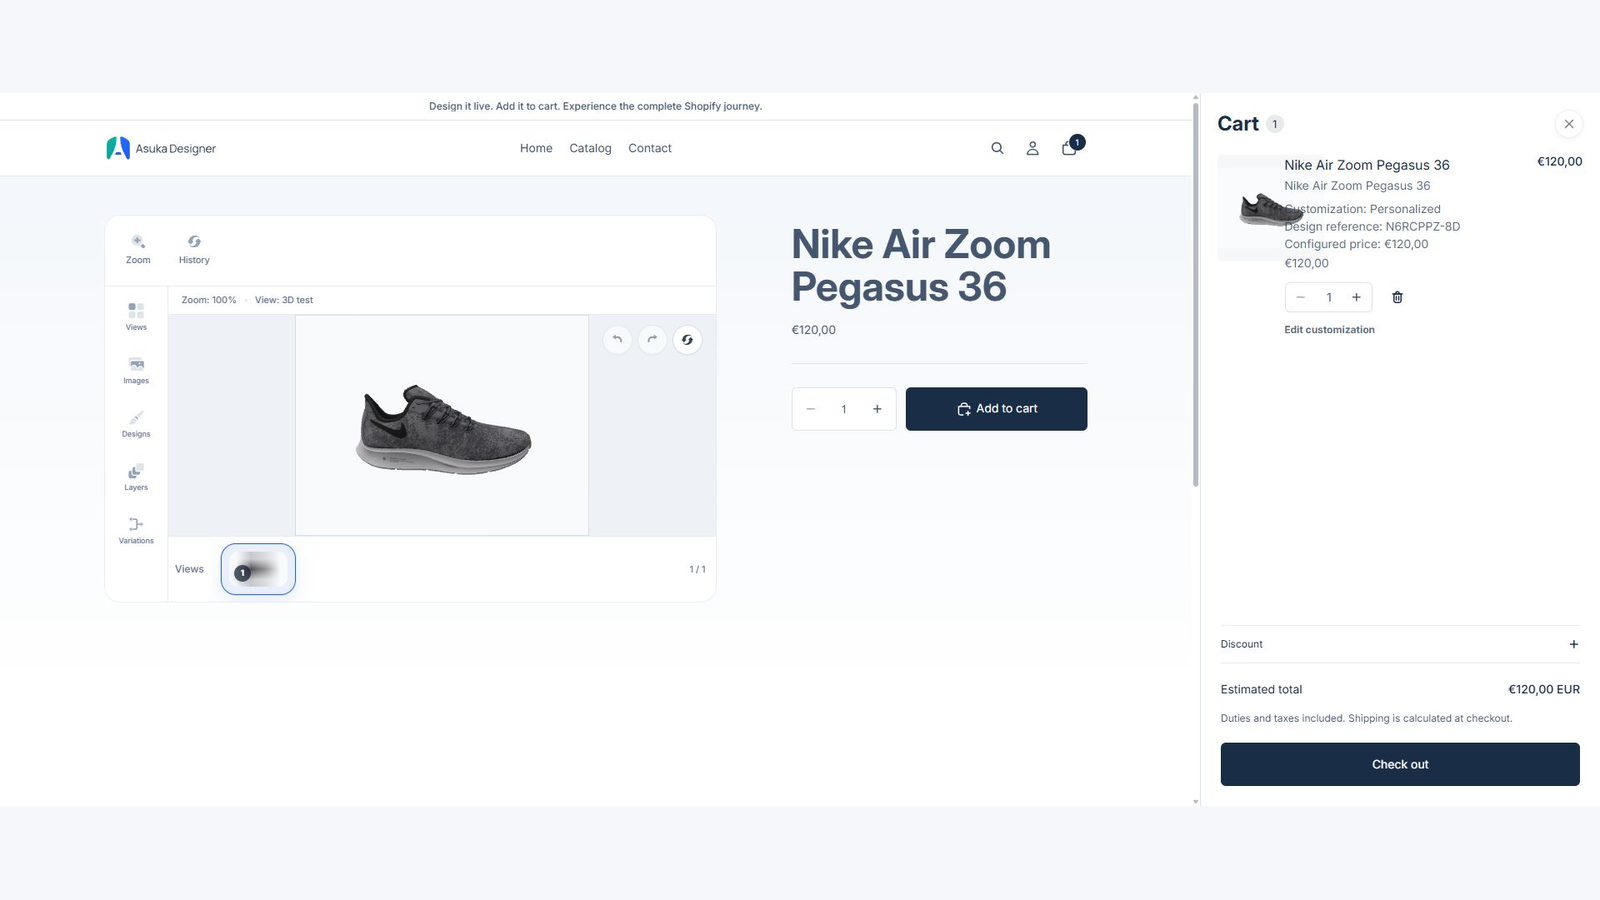Click the Check out button
Viewport: 1600px width, 900px height.
tap(1400, 764)
